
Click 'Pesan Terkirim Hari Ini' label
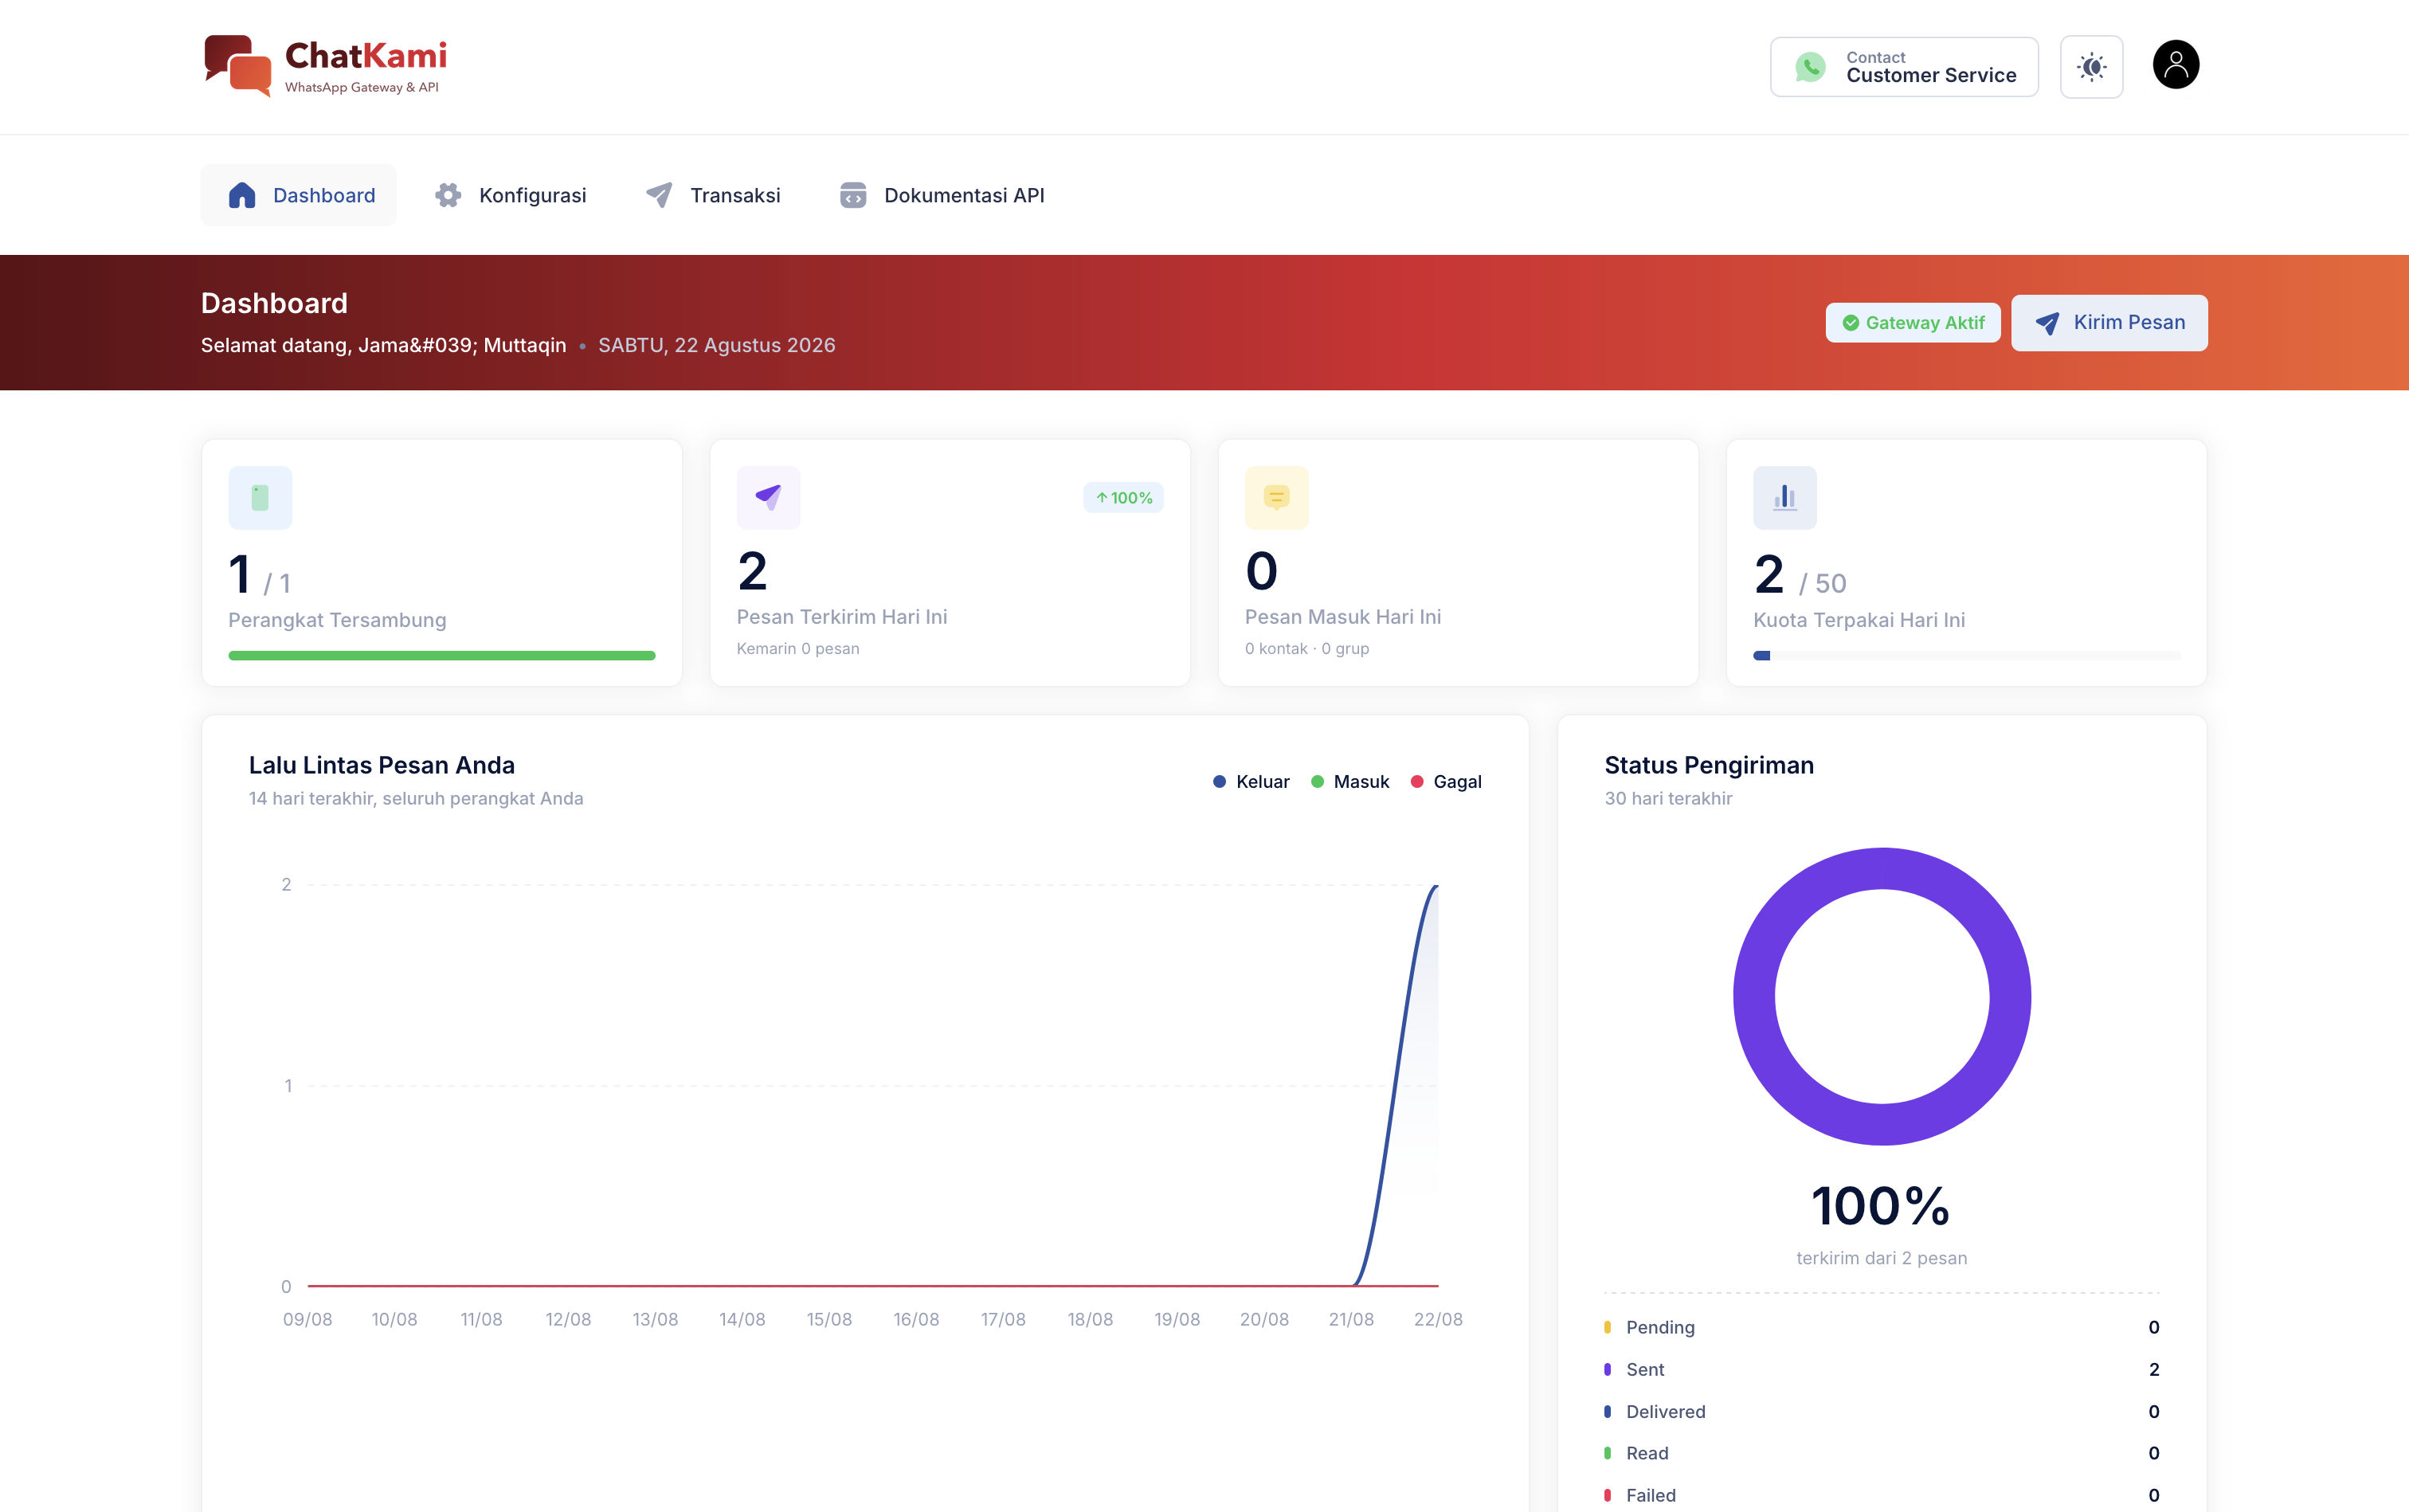click(x=842, y=617)
